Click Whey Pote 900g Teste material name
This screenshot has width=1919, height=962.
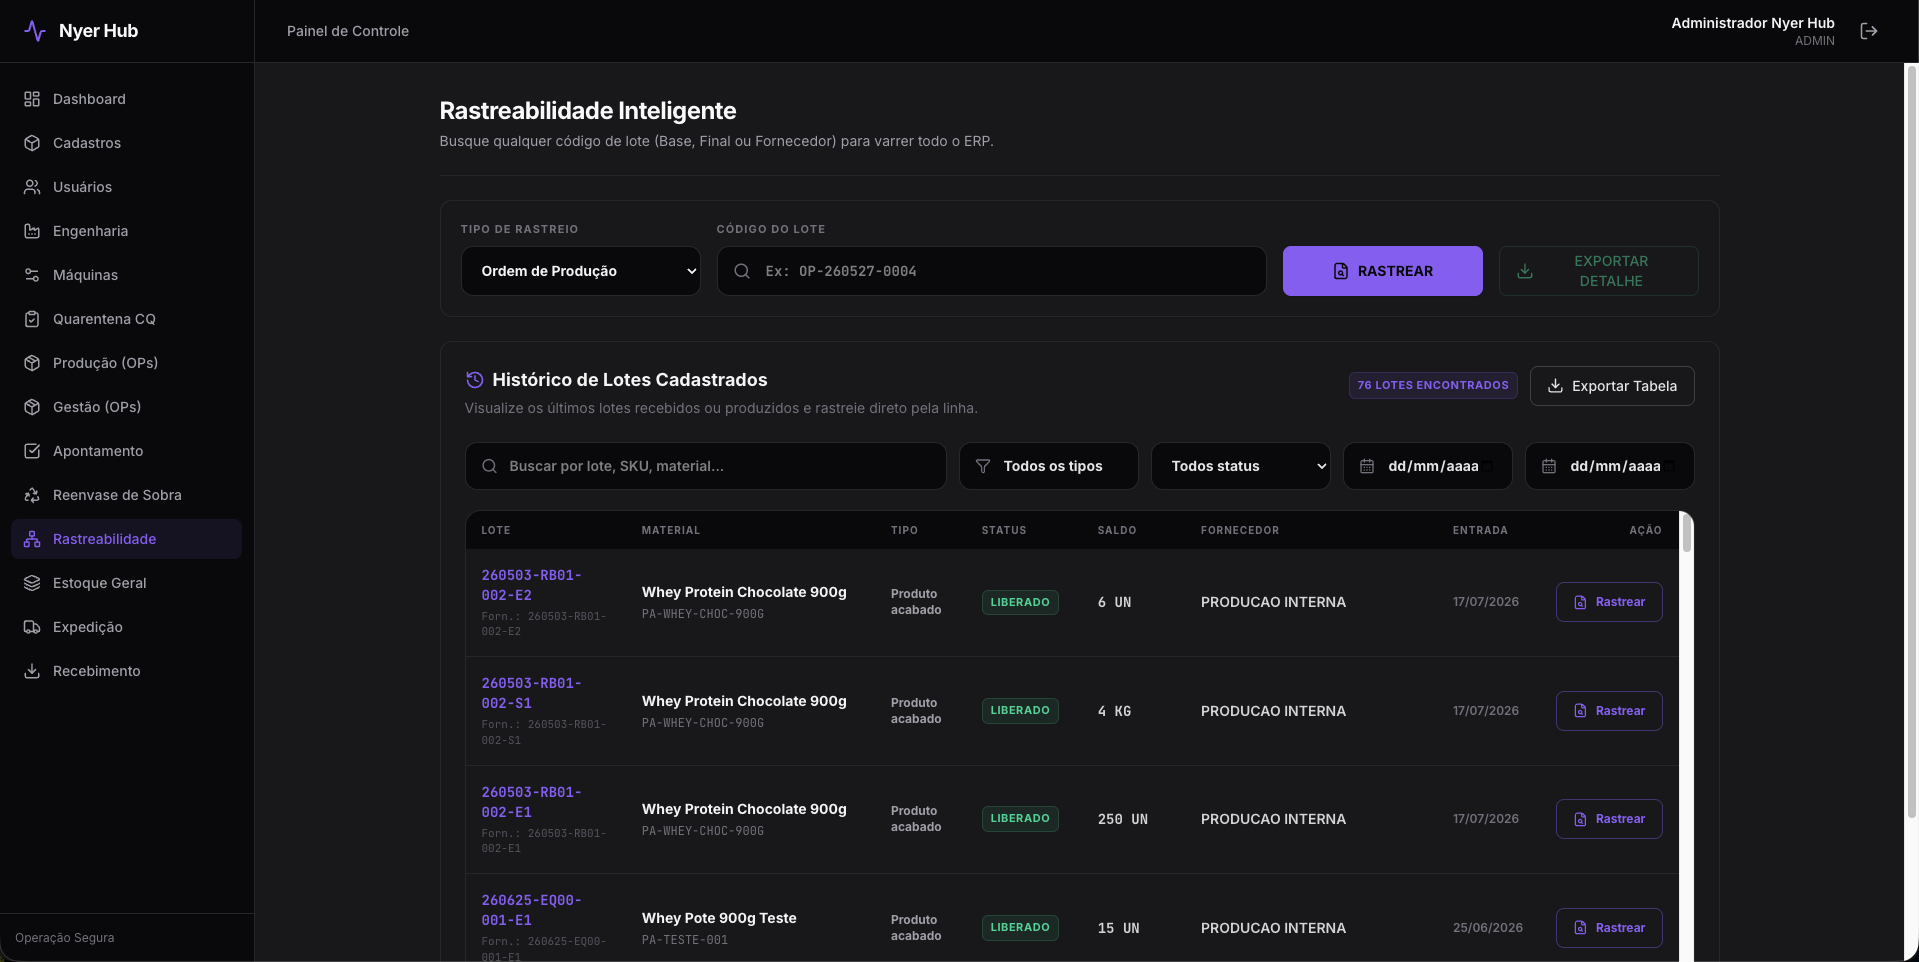(x=719, y=918)
